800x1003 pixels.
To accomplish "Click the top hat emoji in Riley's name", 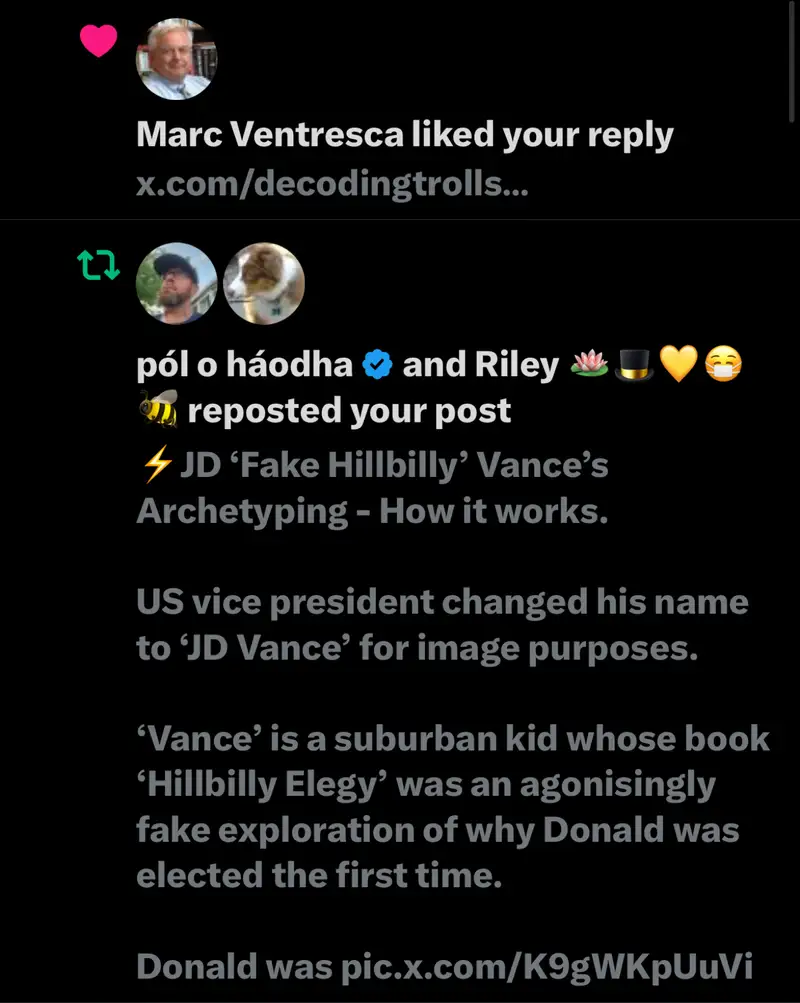I will point(630,366).
